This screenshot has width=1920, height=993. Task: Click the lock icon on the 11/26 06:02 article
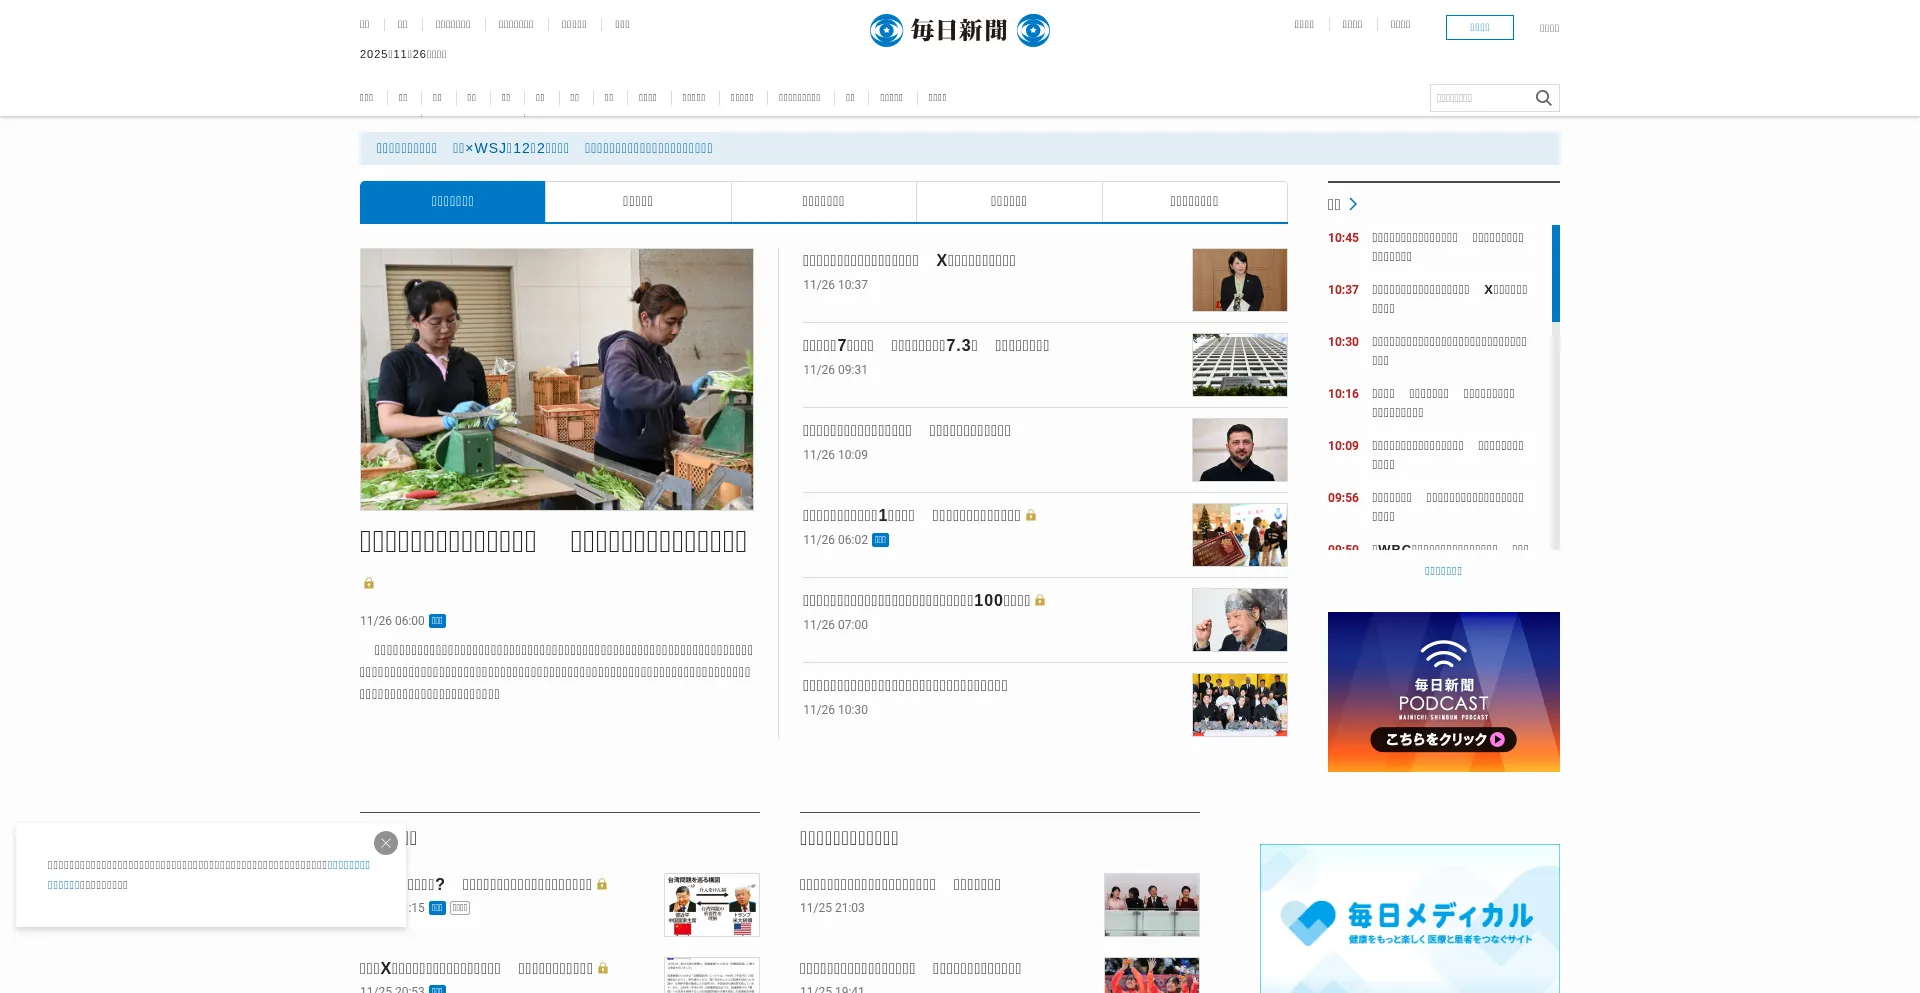point(1031,515)
